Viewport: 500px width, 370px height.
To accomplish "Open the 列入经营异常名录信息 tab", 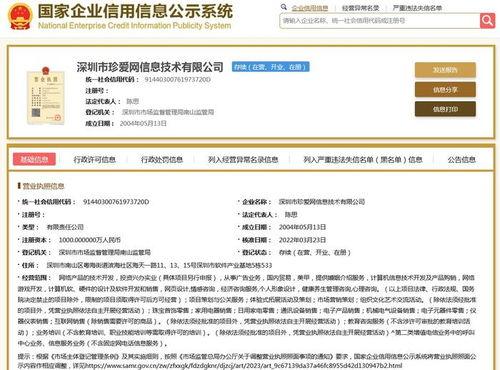I will coord(243,160).
